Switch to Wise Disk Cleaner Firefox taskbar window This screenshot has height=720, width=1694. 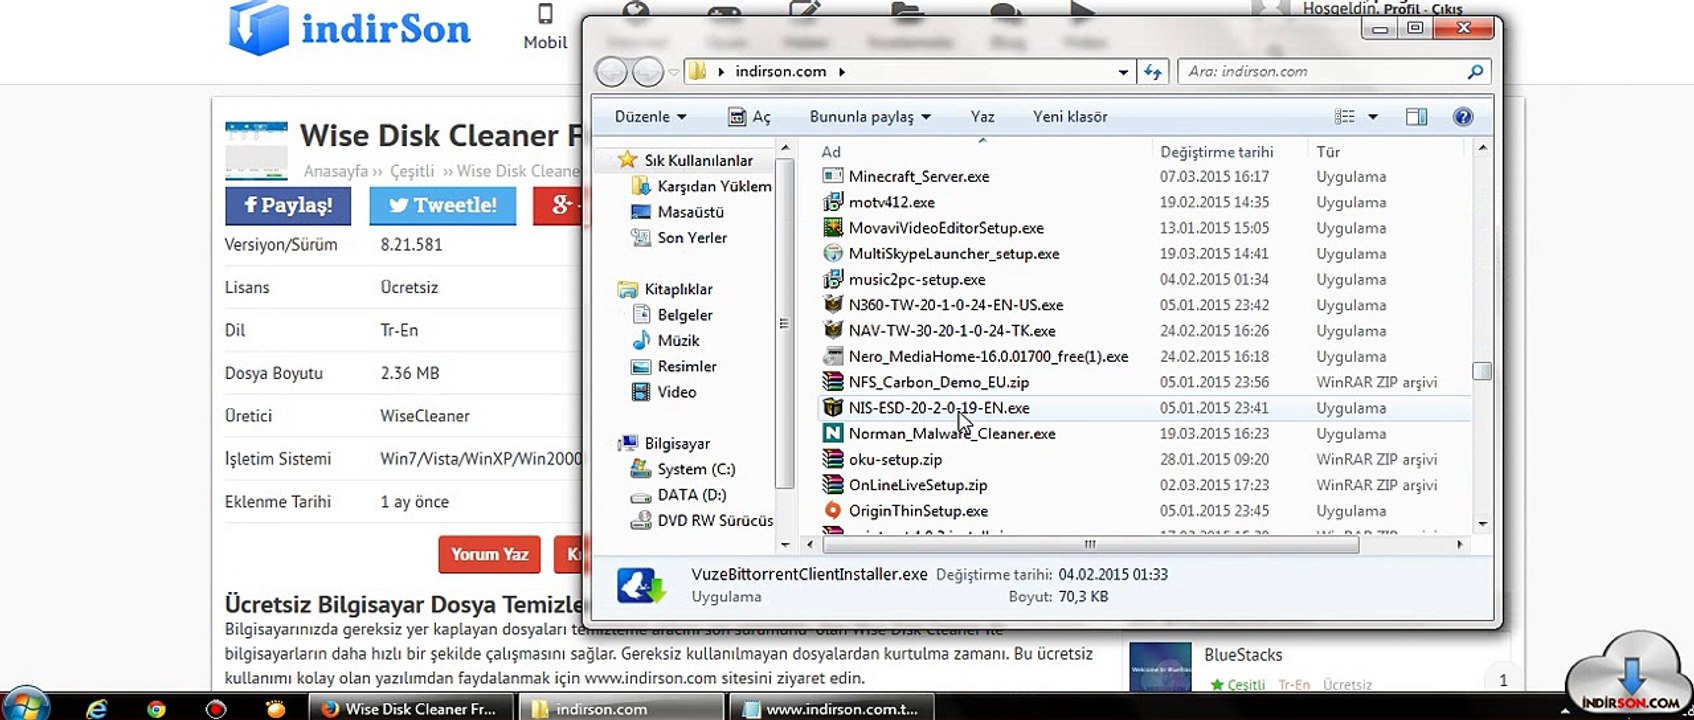(410, 709)
